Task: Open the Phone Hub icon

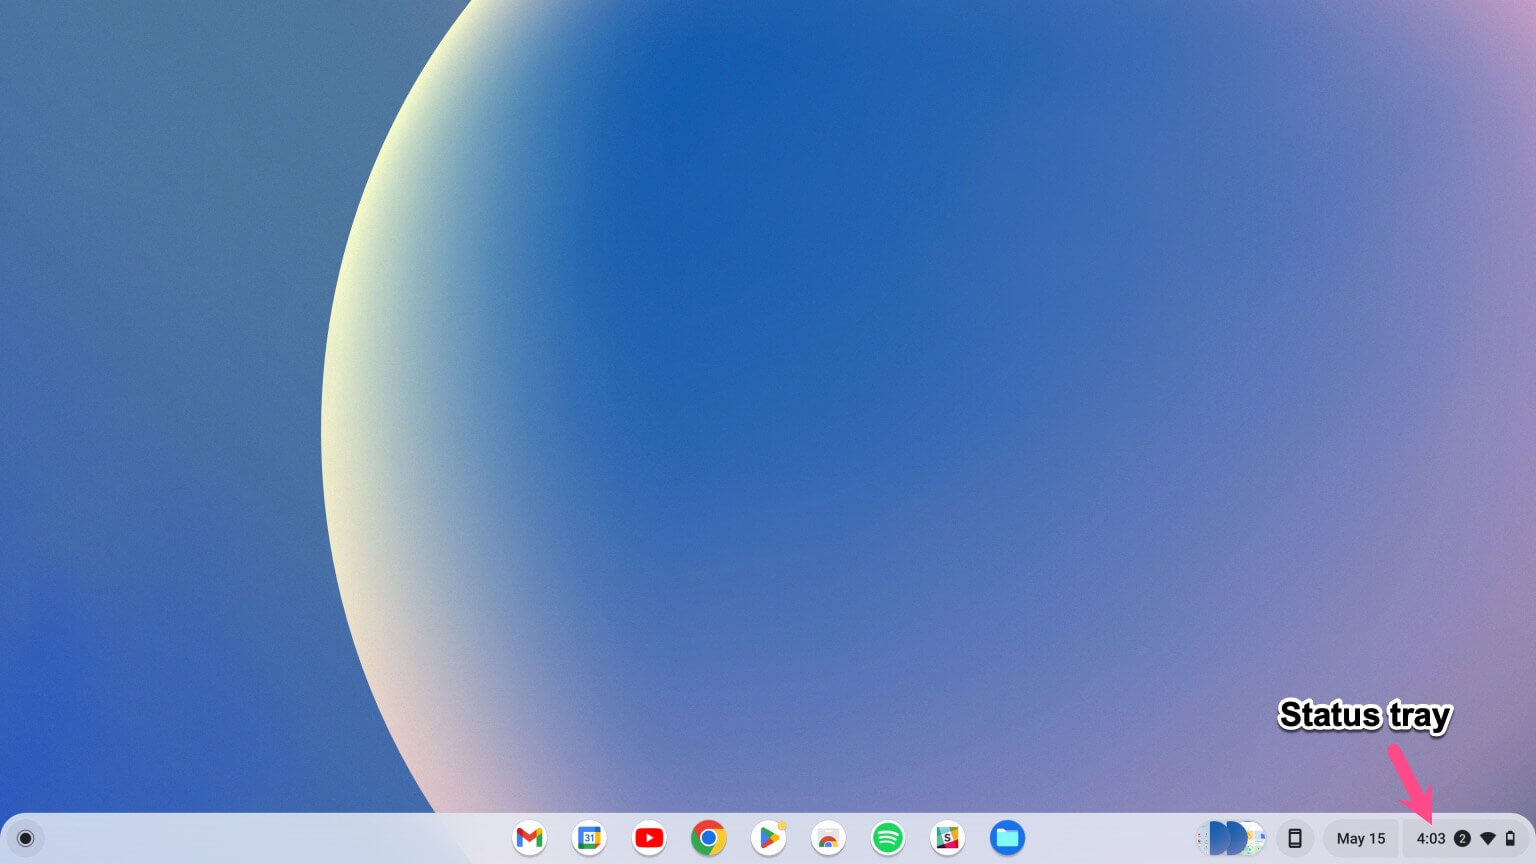Action: [1294, 838]
